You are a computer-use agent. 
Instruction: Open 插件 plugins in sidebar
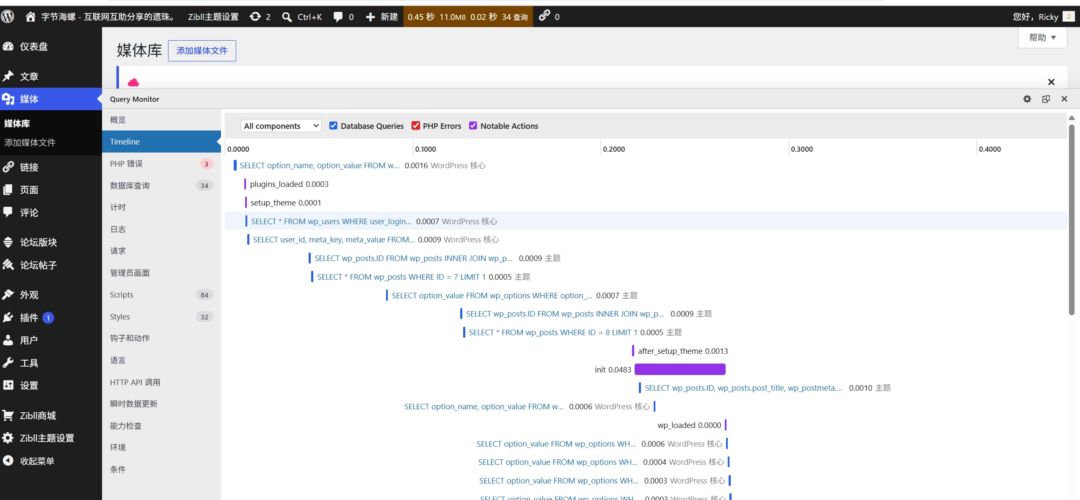point(51,317)
